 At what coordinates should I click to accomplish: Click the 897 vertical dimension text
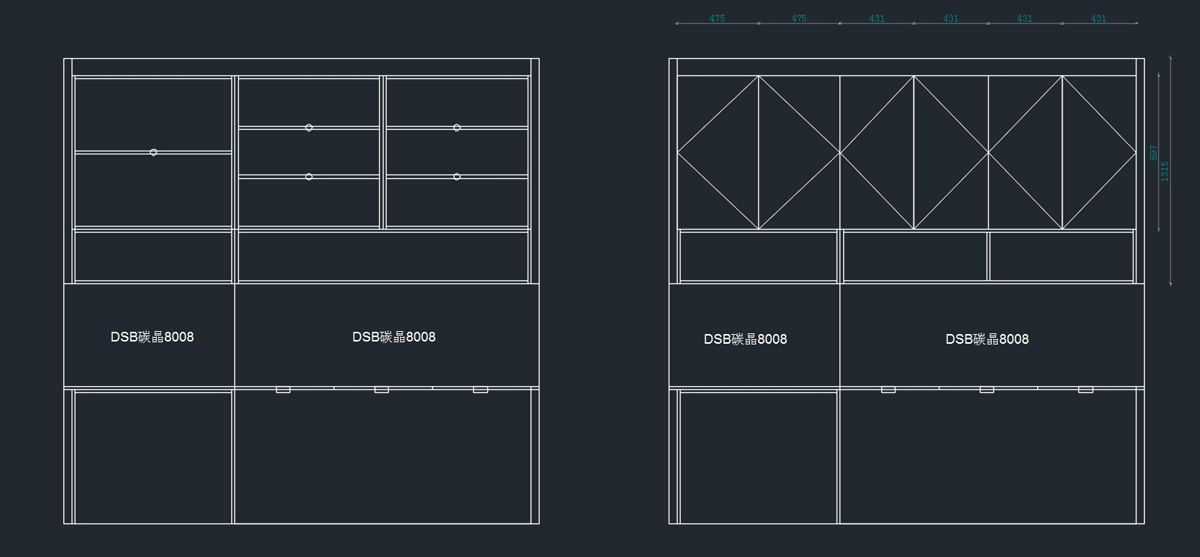1153,153
